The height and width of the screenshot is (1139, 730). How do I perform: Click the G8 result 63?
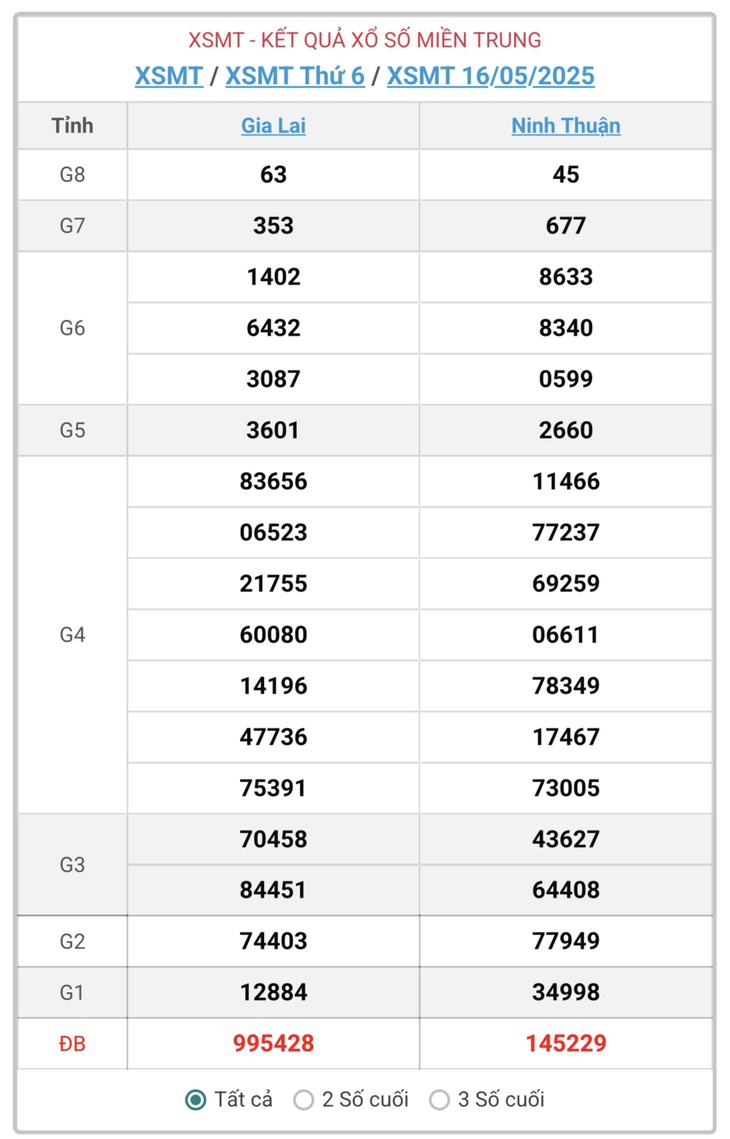273,174
